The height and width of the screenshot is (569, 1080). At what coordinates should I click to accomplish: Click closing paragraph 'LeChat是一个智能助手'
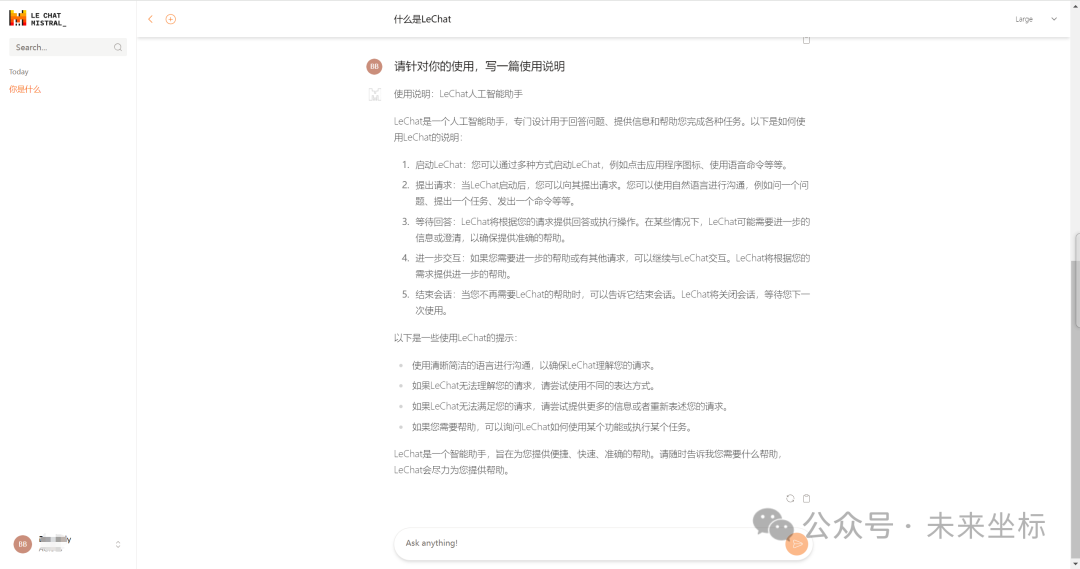pos(590,462)
